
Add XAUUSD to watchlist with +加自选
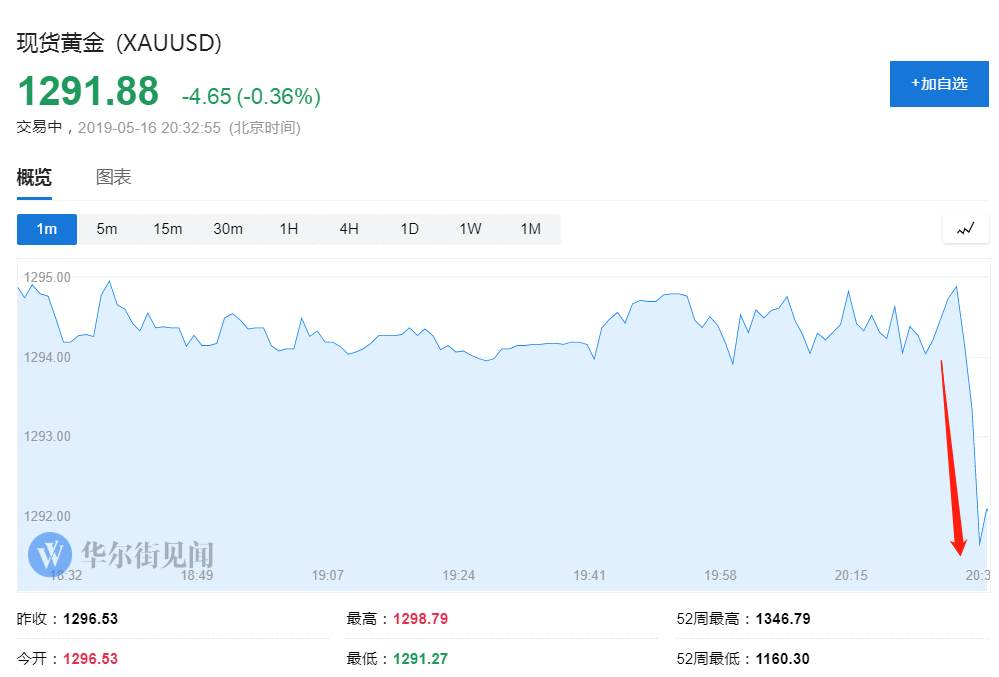pyautogui.click(x=939, y=84)
